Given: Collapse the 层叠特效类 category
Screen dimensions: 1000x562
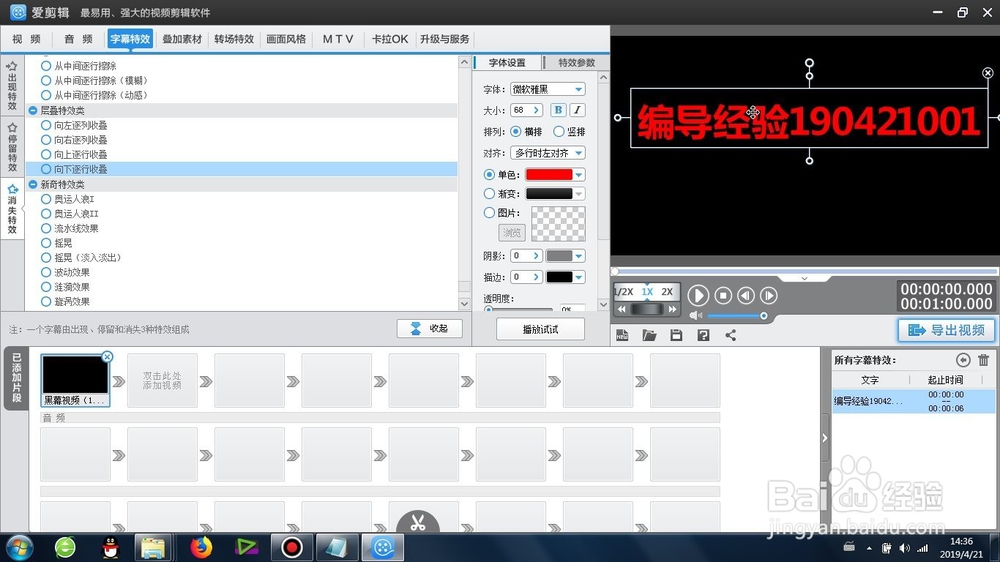Looking at the screenshot, I should pos(33,110).
